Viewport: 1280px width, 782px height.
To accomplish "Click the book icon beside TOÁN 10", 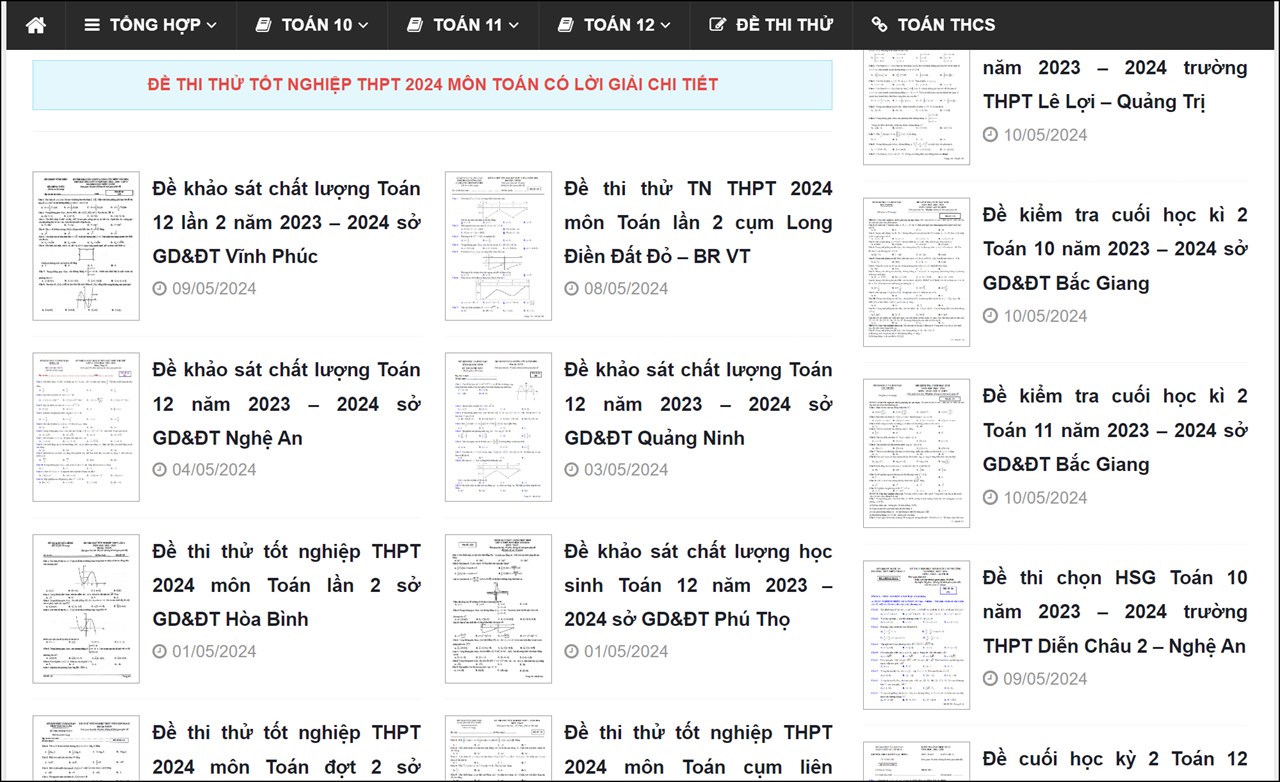I will pos(263,25).
